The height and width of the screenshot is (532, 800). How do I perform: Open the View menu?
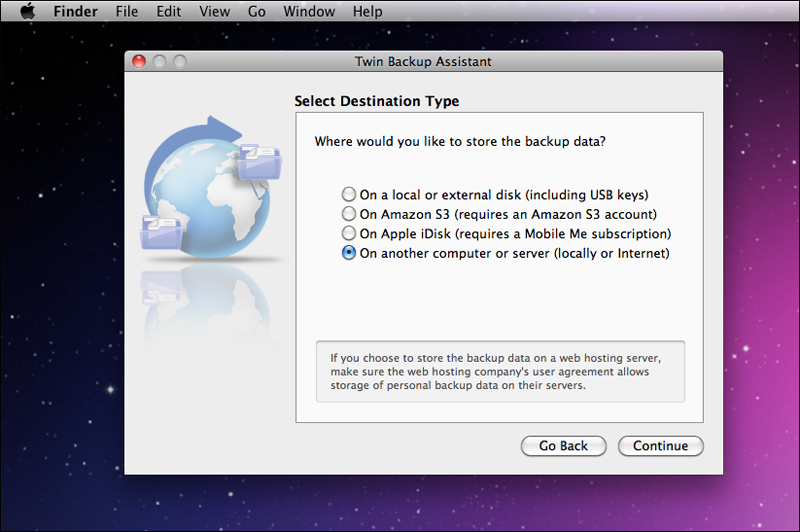214,11
